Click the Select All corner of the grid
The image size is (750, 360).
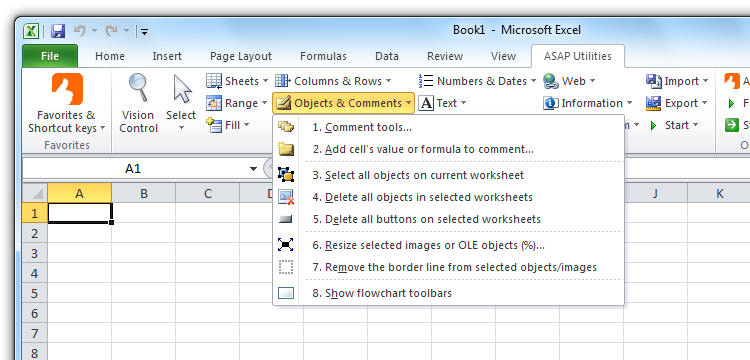pyautogui.click(x=35, y=193)
